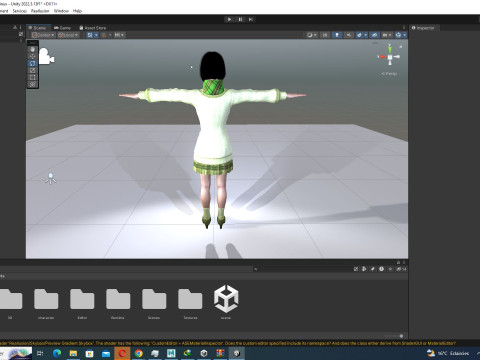Select the Move tool

pos(33,56)
